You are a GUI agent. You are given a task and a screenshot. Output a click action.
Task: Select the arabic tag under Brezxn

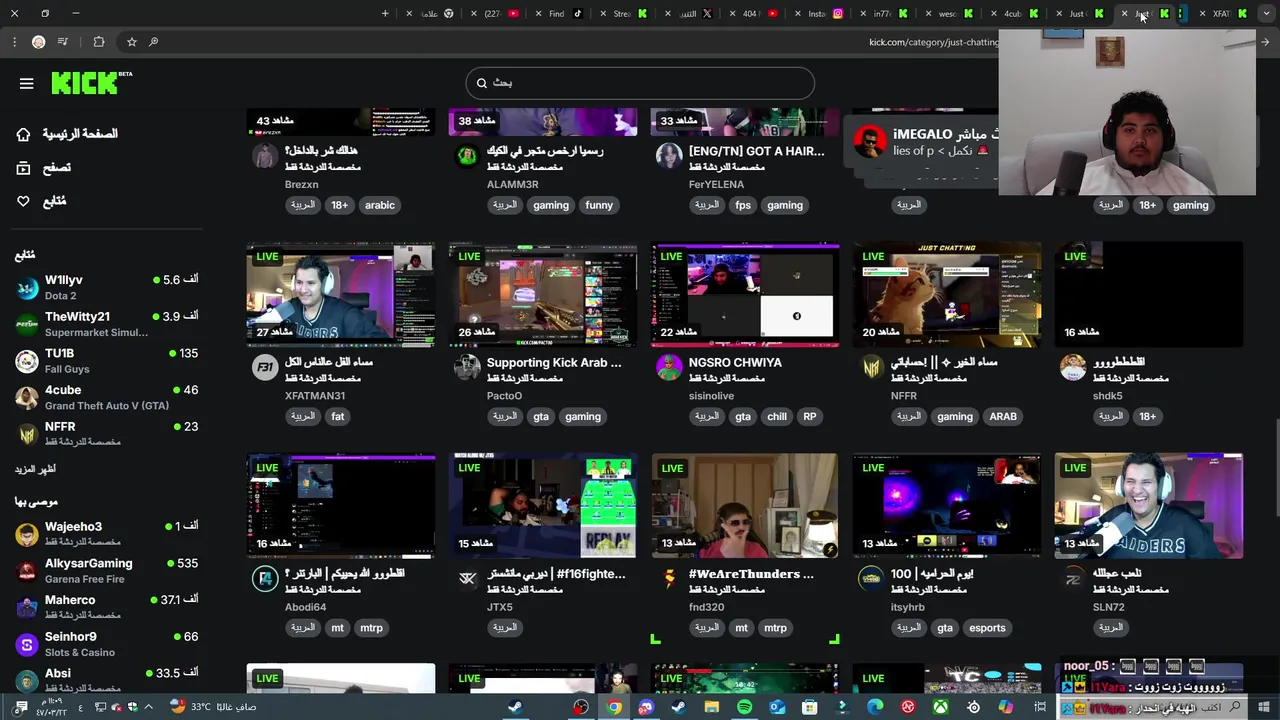(x=380, y=205)
